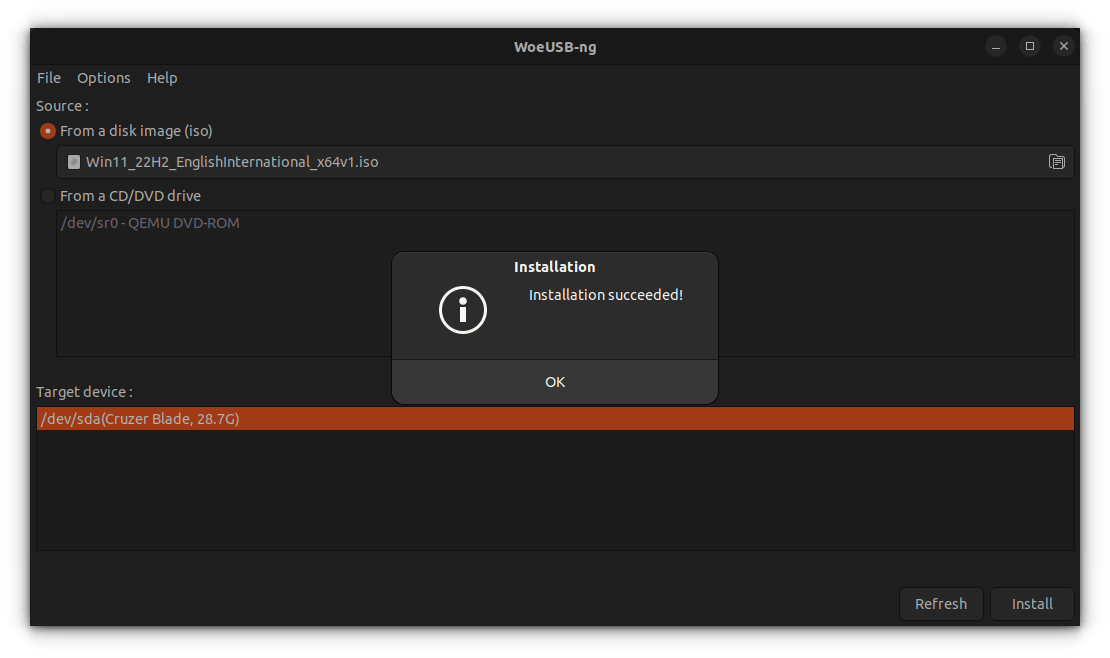Click the 'Installation succeeded!' message text
The height and width of the screenshot is (658, 1110).
click(605, 295)
